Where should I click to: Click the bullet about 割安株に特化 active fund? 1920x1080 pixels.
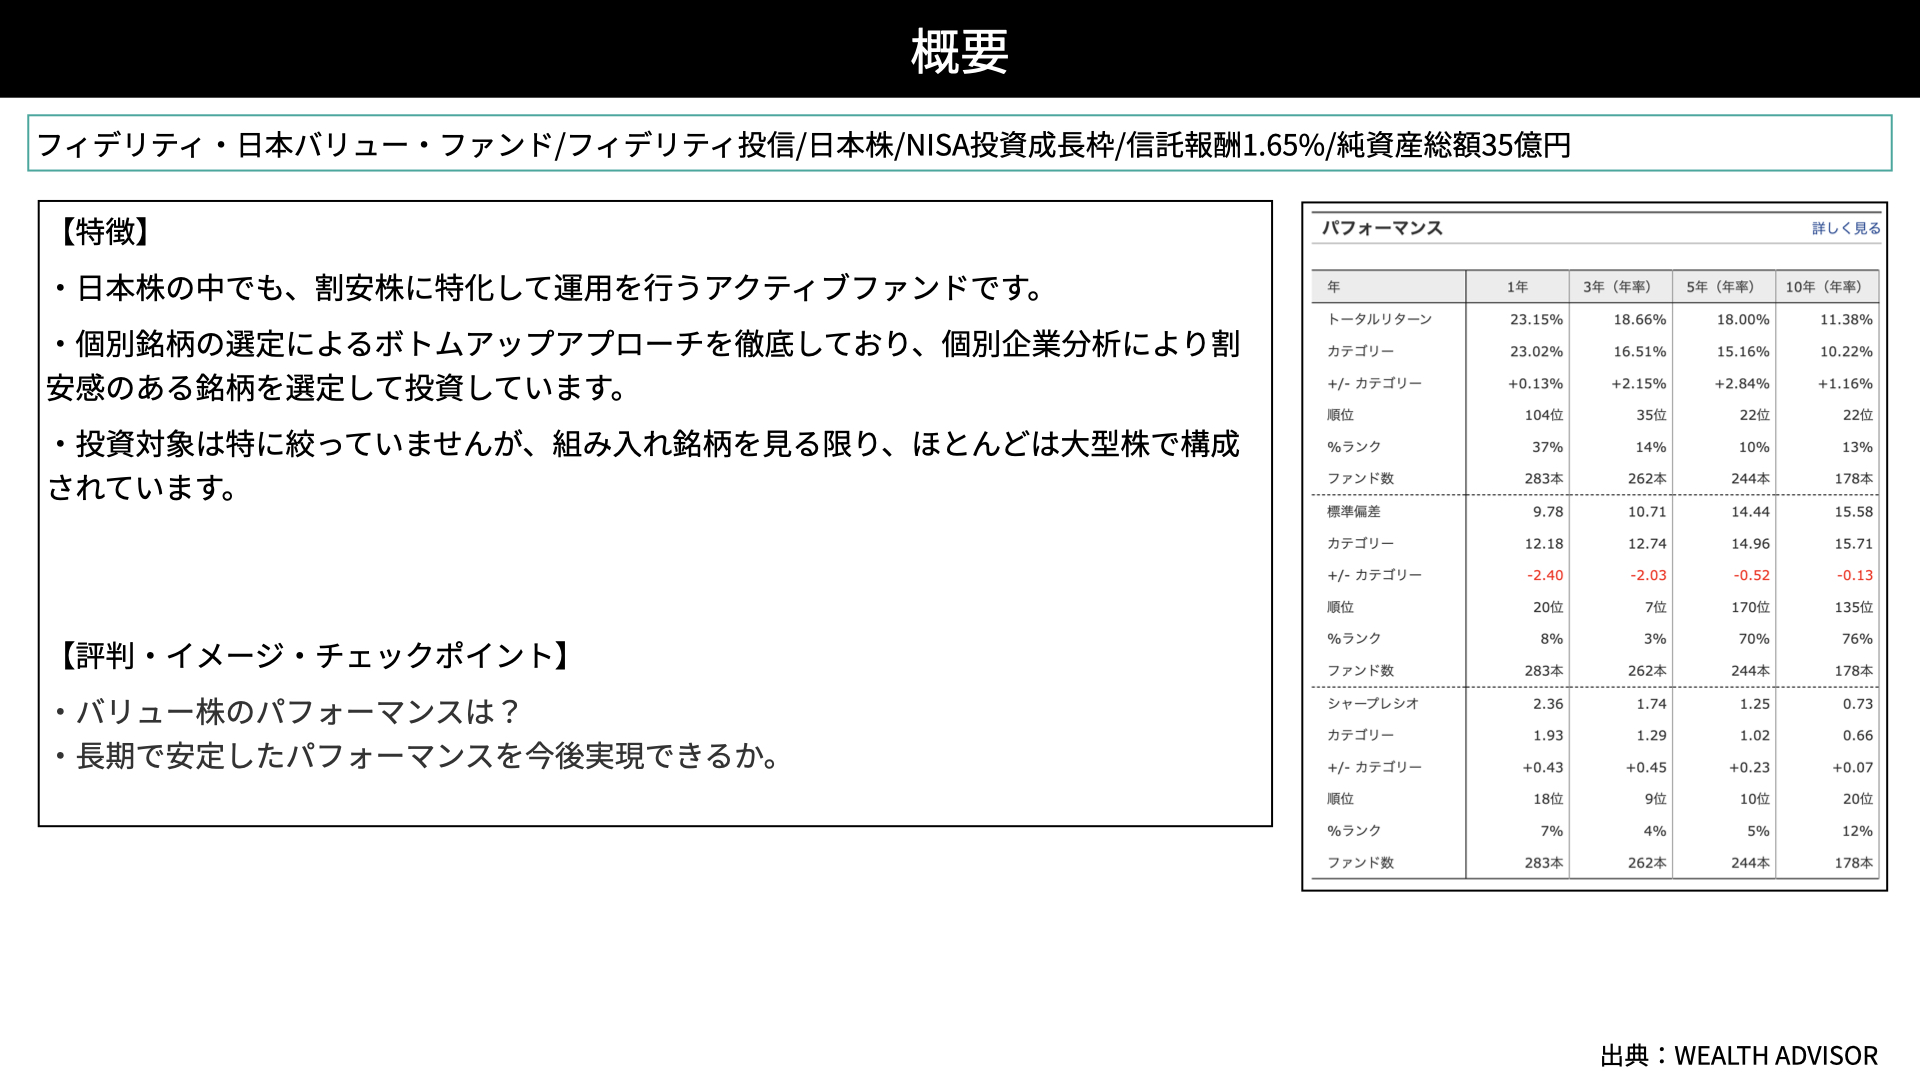549,288
